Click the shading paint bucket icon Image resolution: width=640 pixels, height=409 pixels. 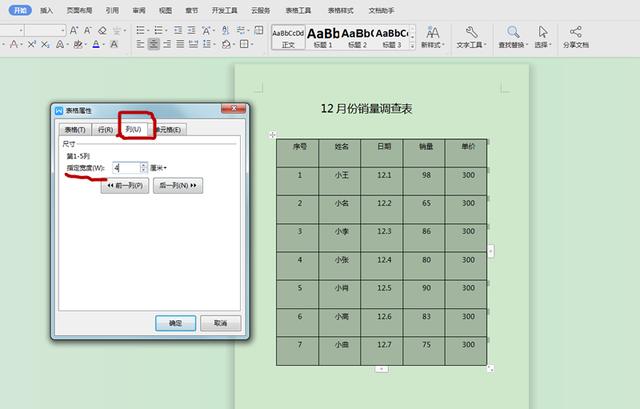pos(226,44)
